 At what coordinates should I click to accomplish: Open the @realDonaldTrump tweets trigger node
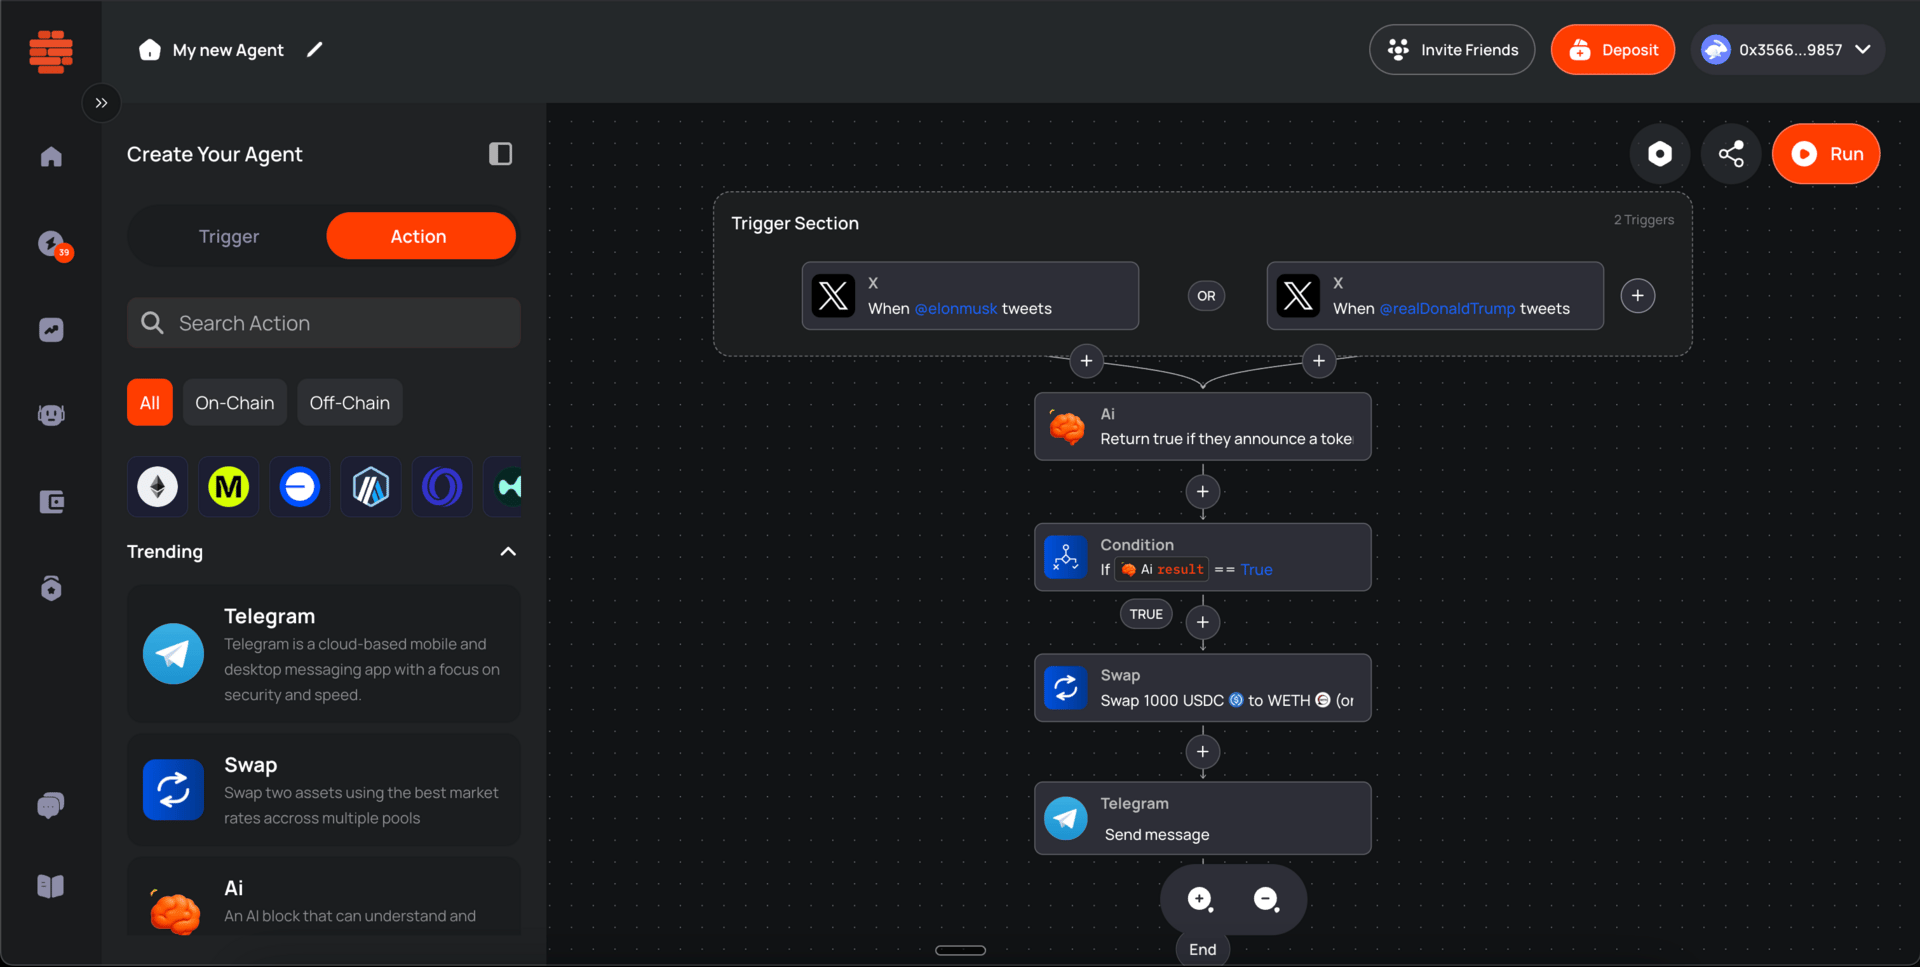pyautogui.click(x=1435, y=296)
